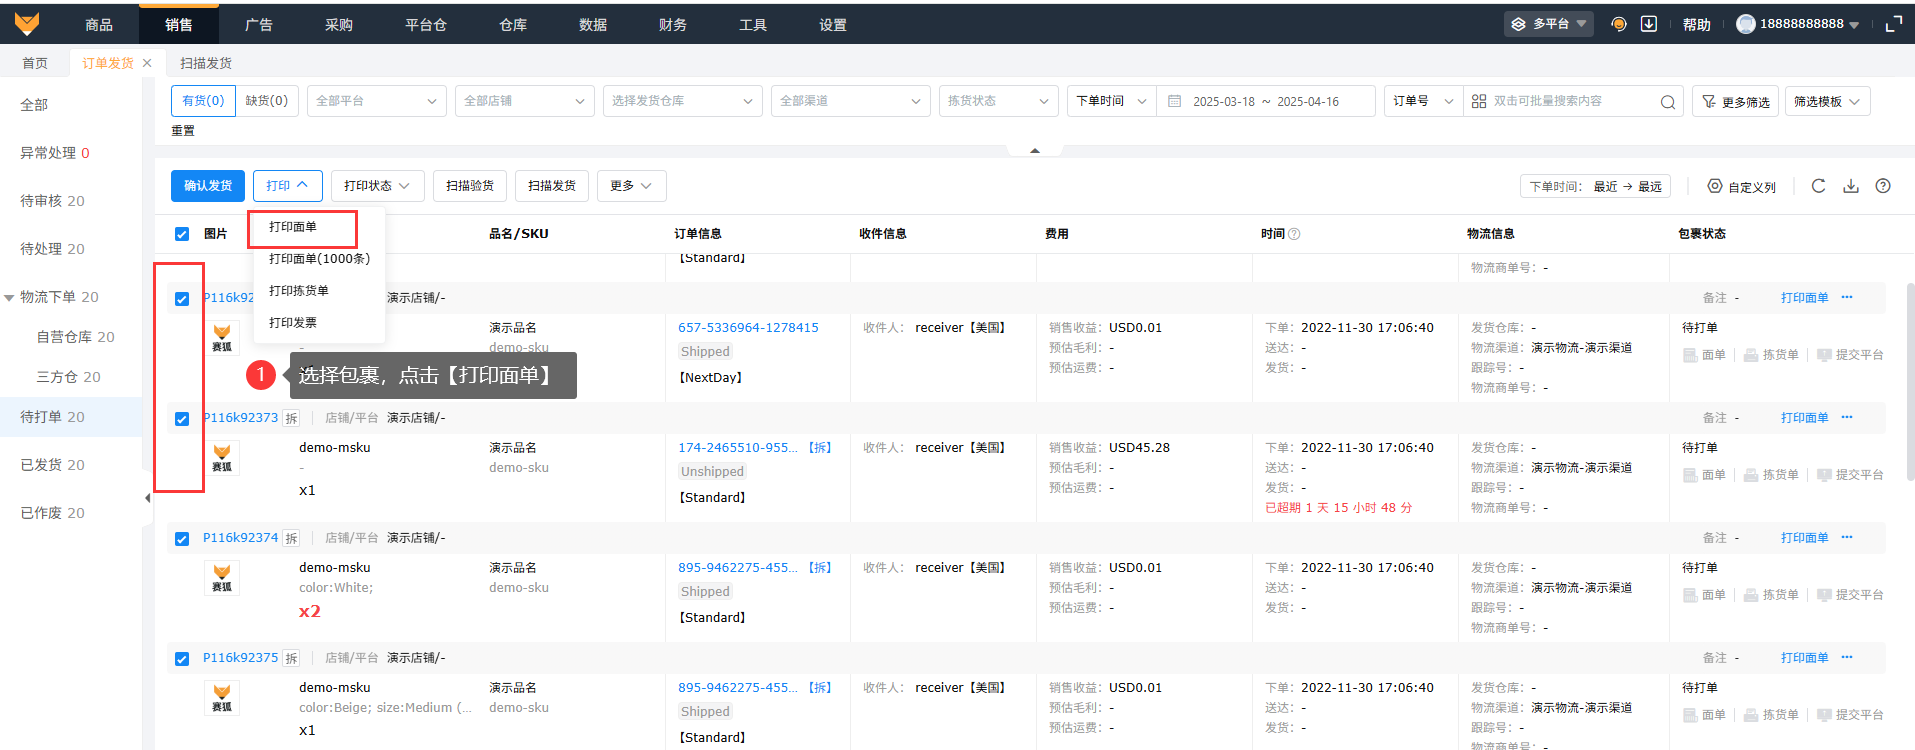Click the download export icon

pos(1851,186)
